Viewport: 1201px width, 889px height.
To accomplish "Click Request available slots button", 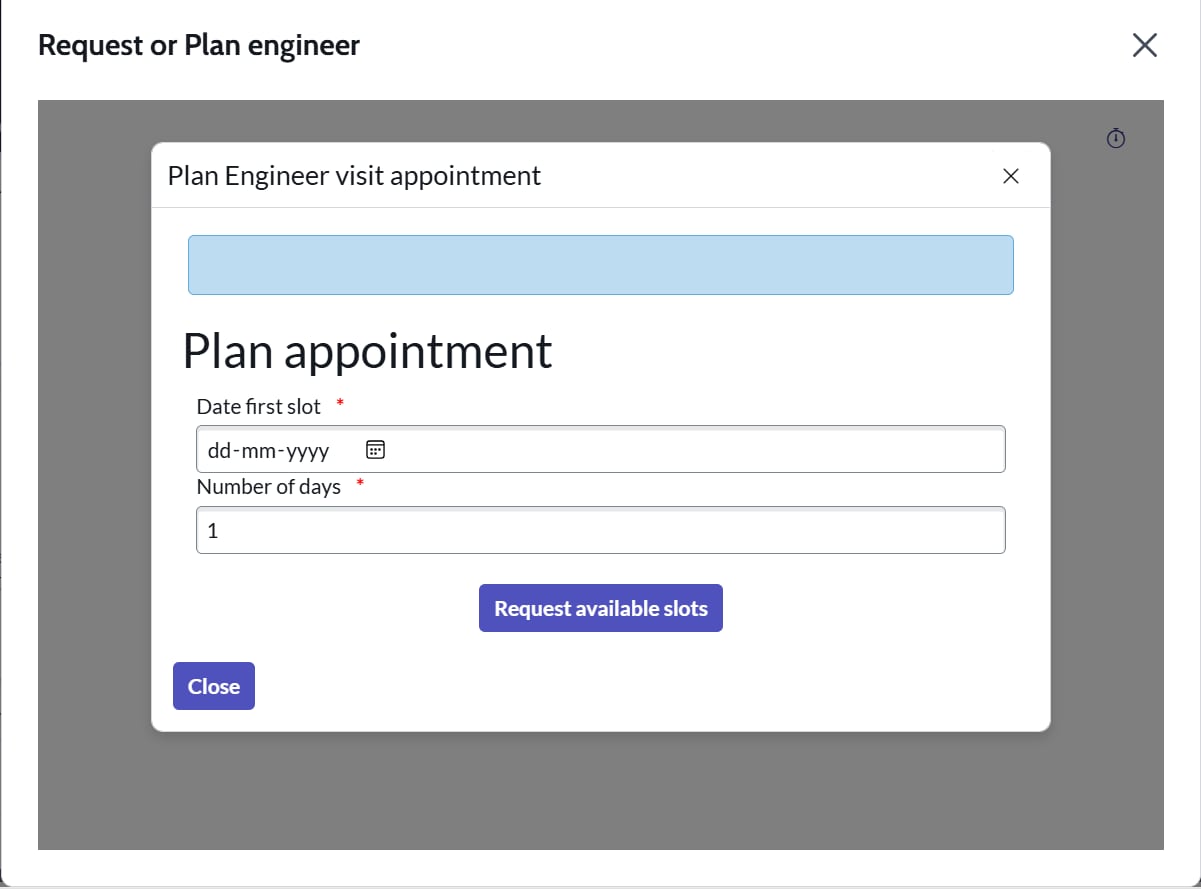I will pos(601,608).
